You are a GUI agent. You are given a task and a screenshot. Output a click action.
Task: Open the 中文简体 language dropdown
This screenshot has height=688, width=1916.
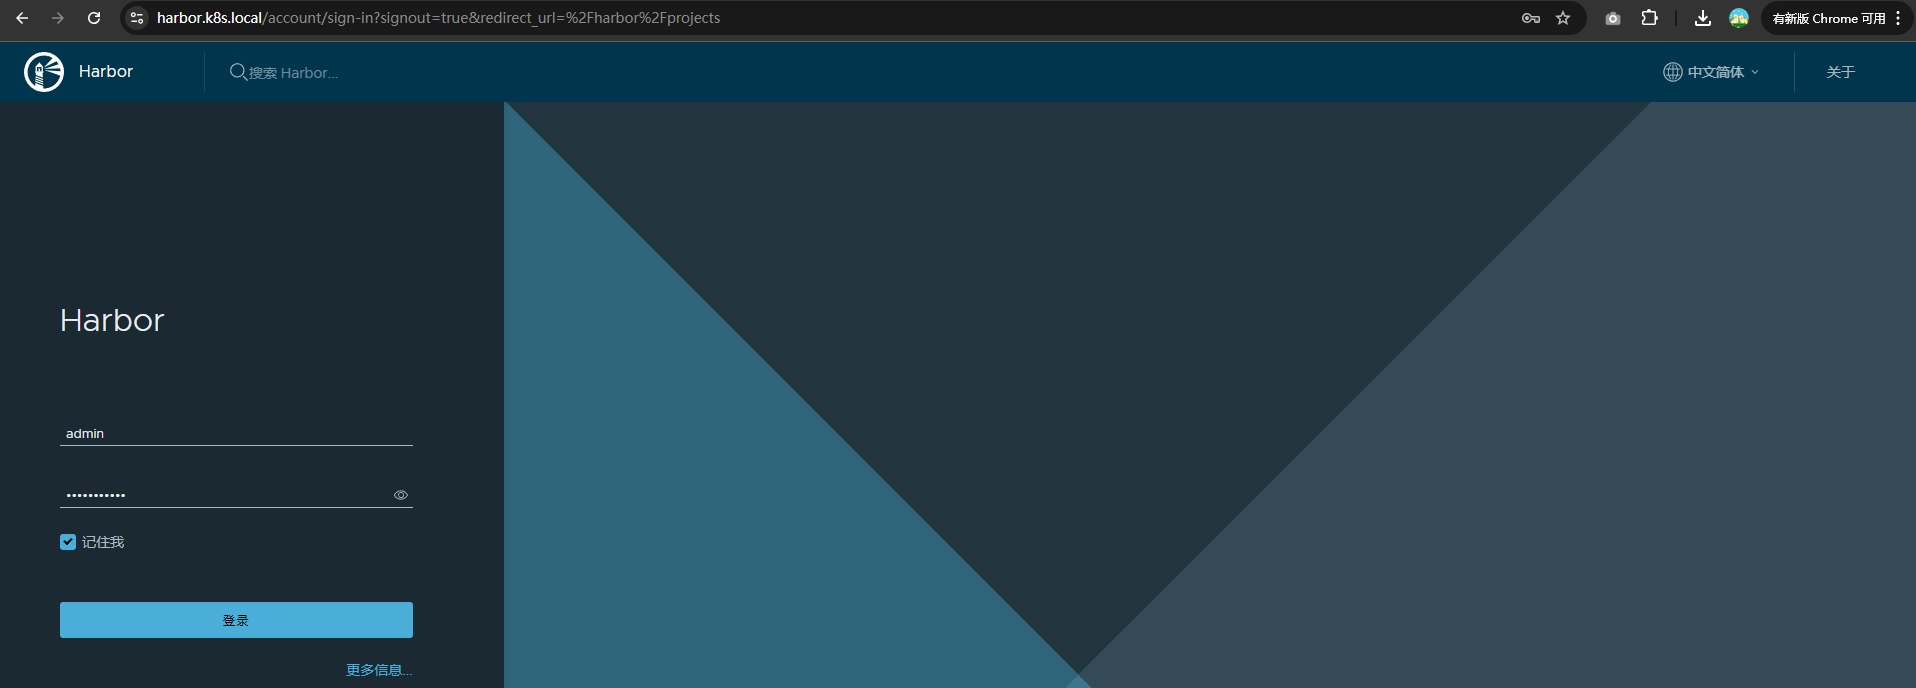1711,72
